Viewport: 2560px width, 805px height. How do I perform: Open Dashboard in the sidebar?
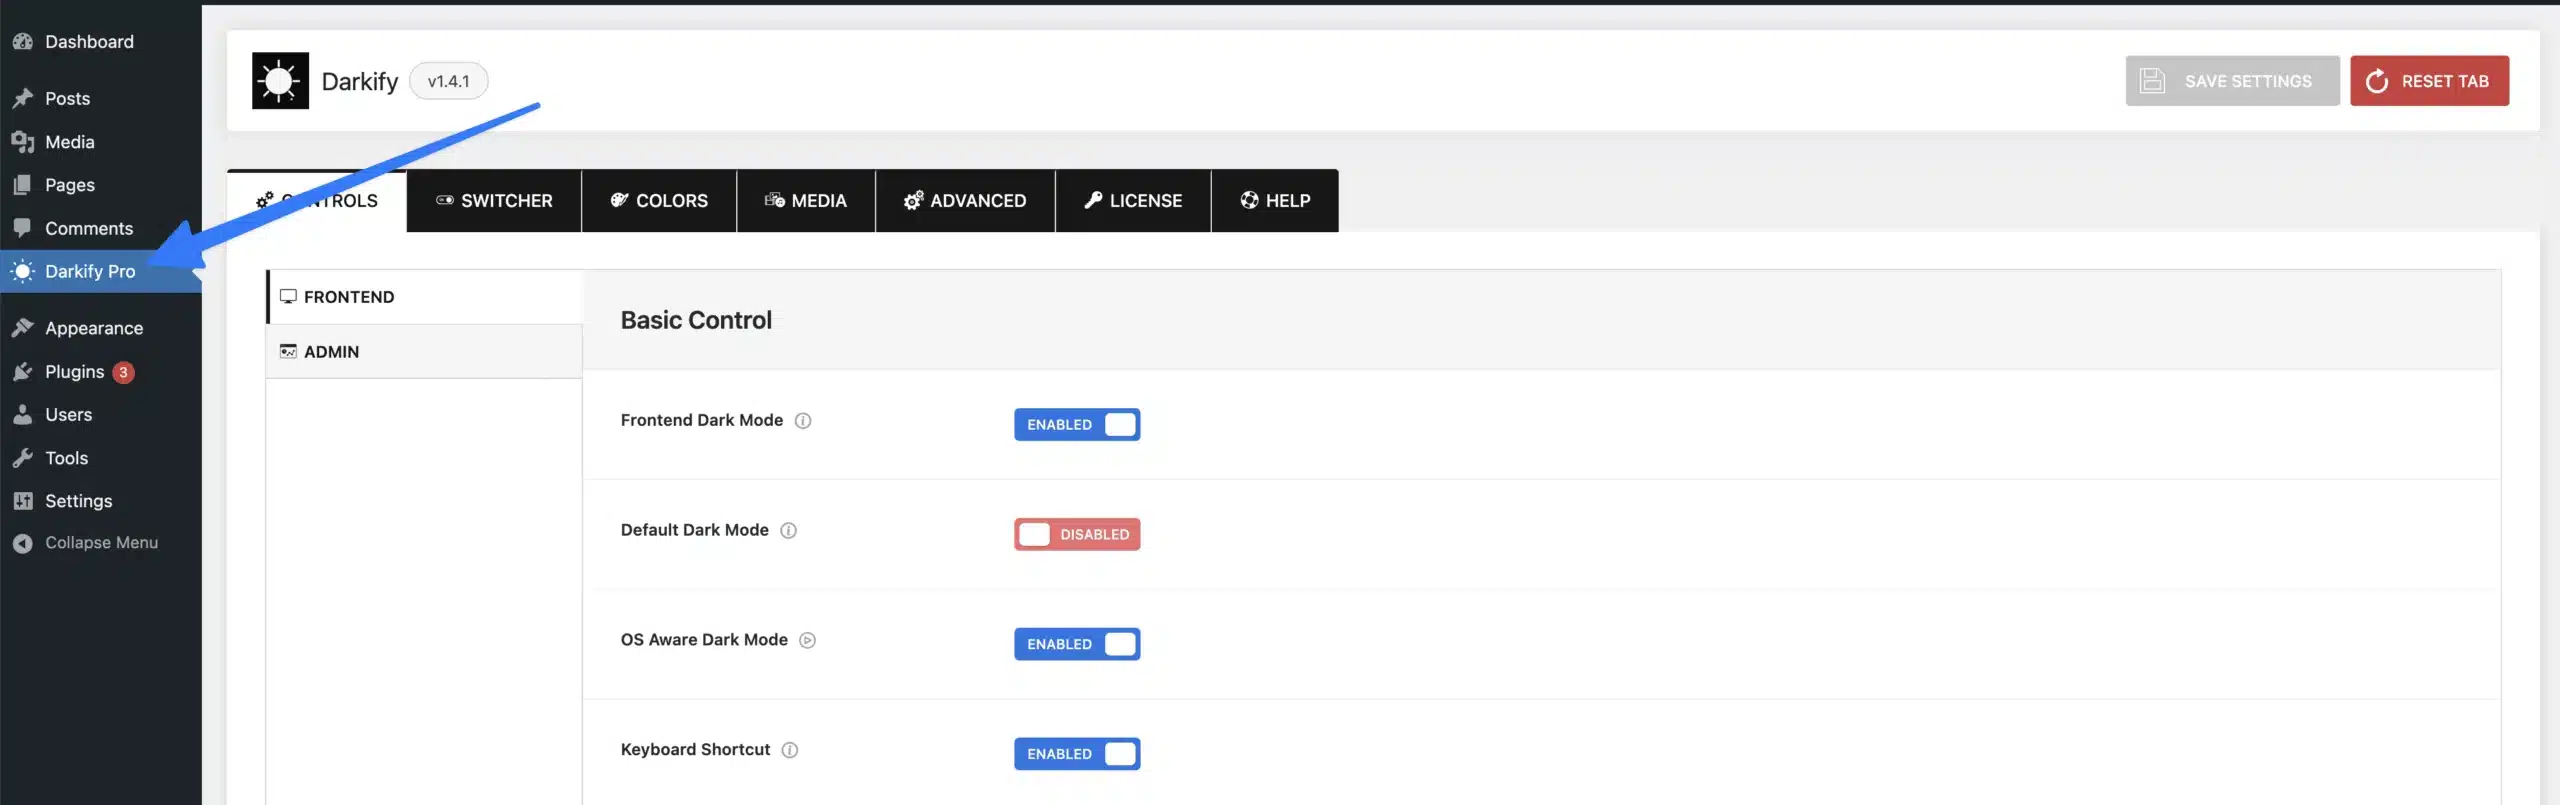point(101,42)
